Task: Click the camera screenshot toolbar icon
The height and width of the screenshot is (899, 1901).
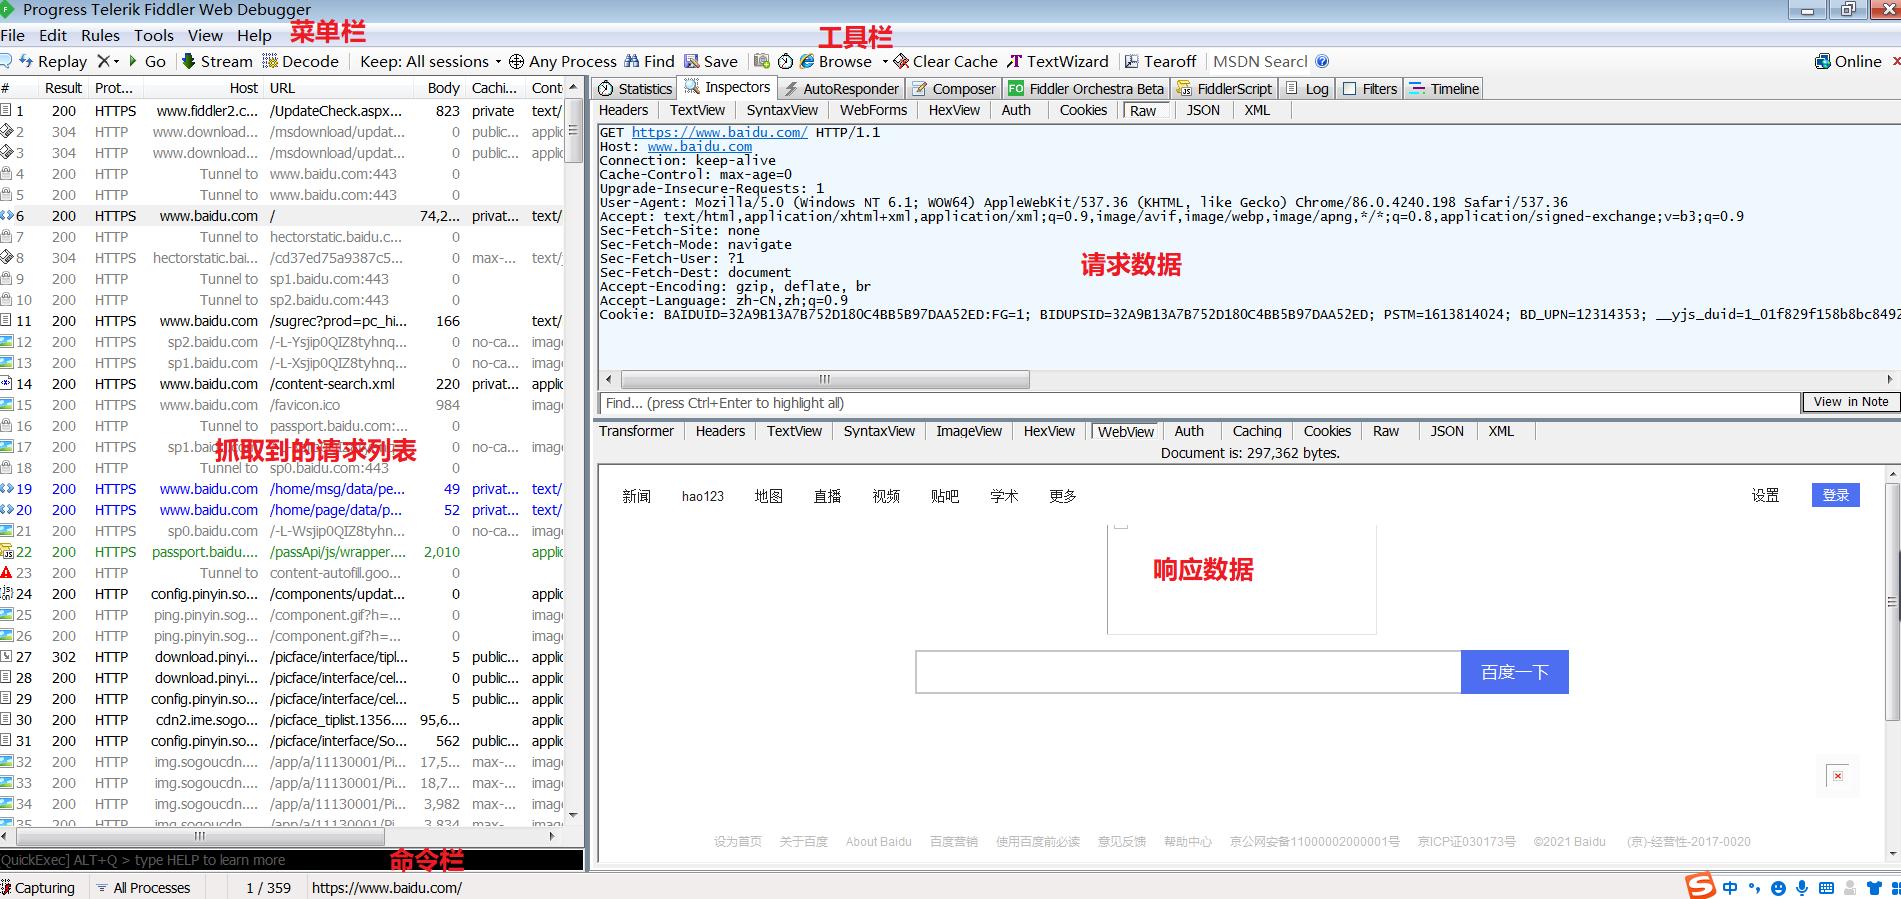Action: (762, 61)
